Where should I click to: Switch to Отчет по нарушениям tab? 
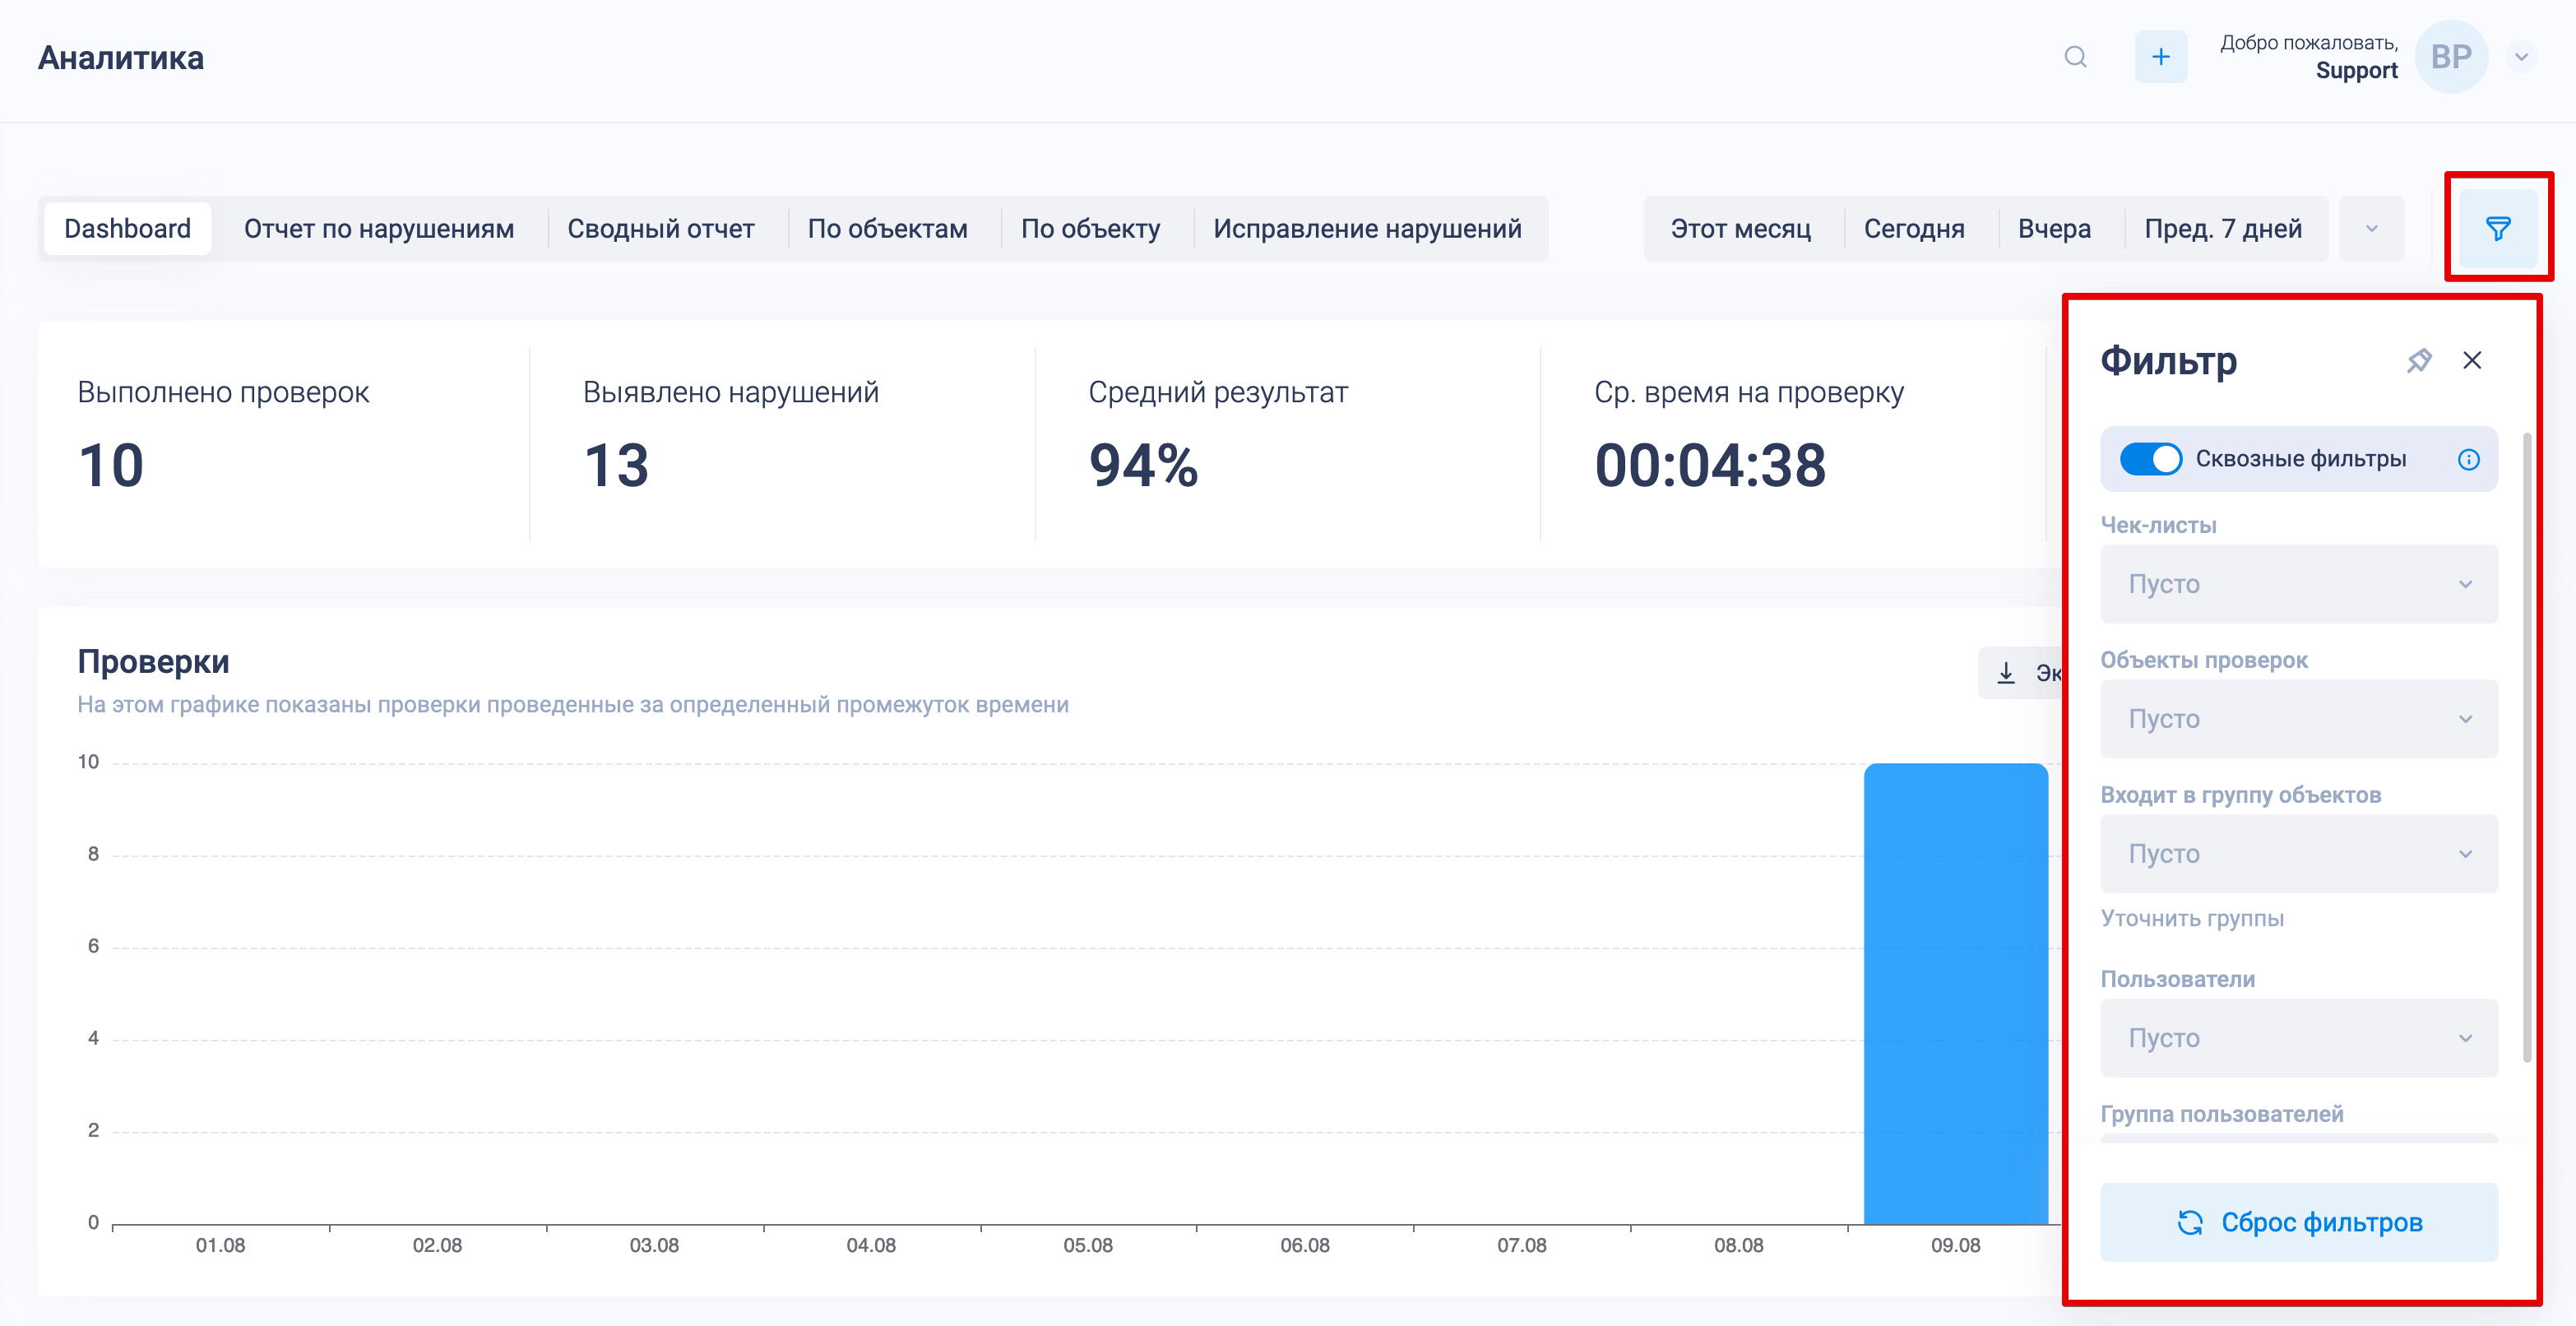tap(379, 229)
